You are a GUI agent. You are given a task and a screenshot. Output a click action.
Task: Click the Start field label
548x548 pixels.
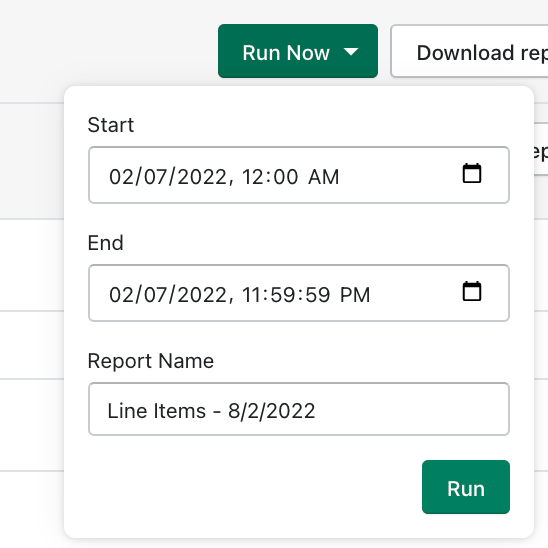pos(111,125)
